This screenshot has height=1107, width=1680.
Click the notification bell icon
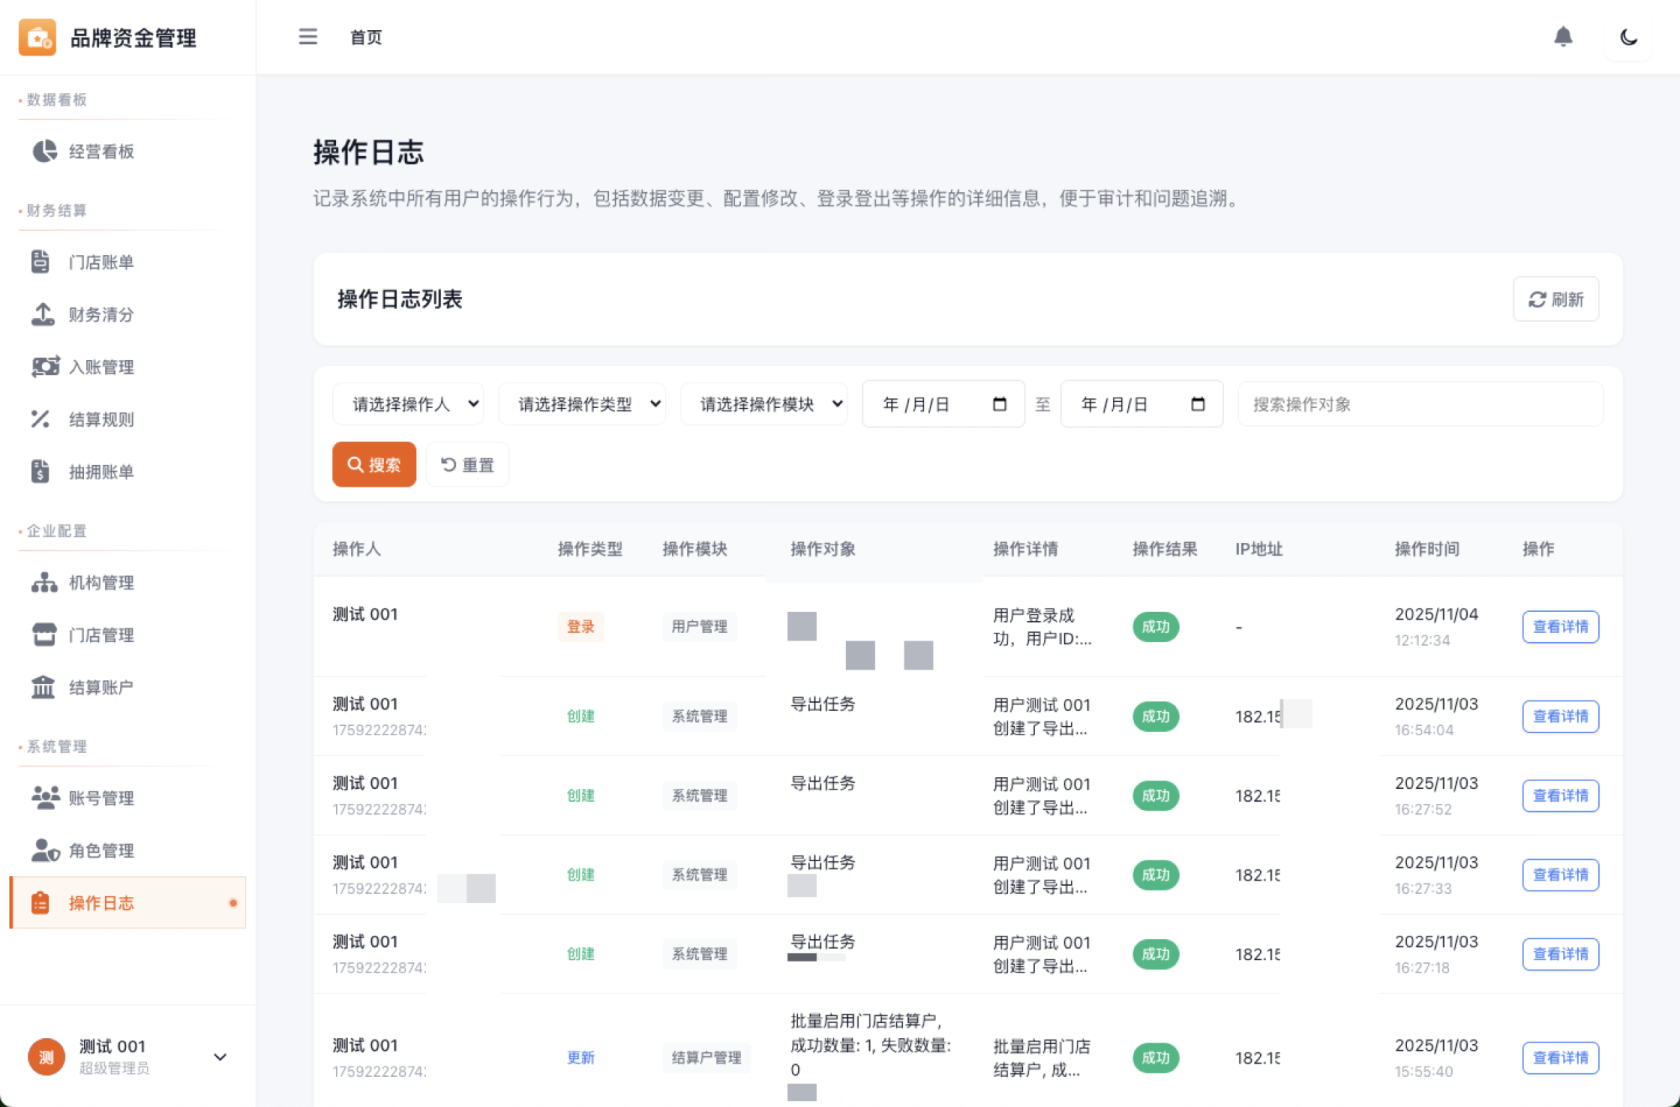click(1563, 37)
